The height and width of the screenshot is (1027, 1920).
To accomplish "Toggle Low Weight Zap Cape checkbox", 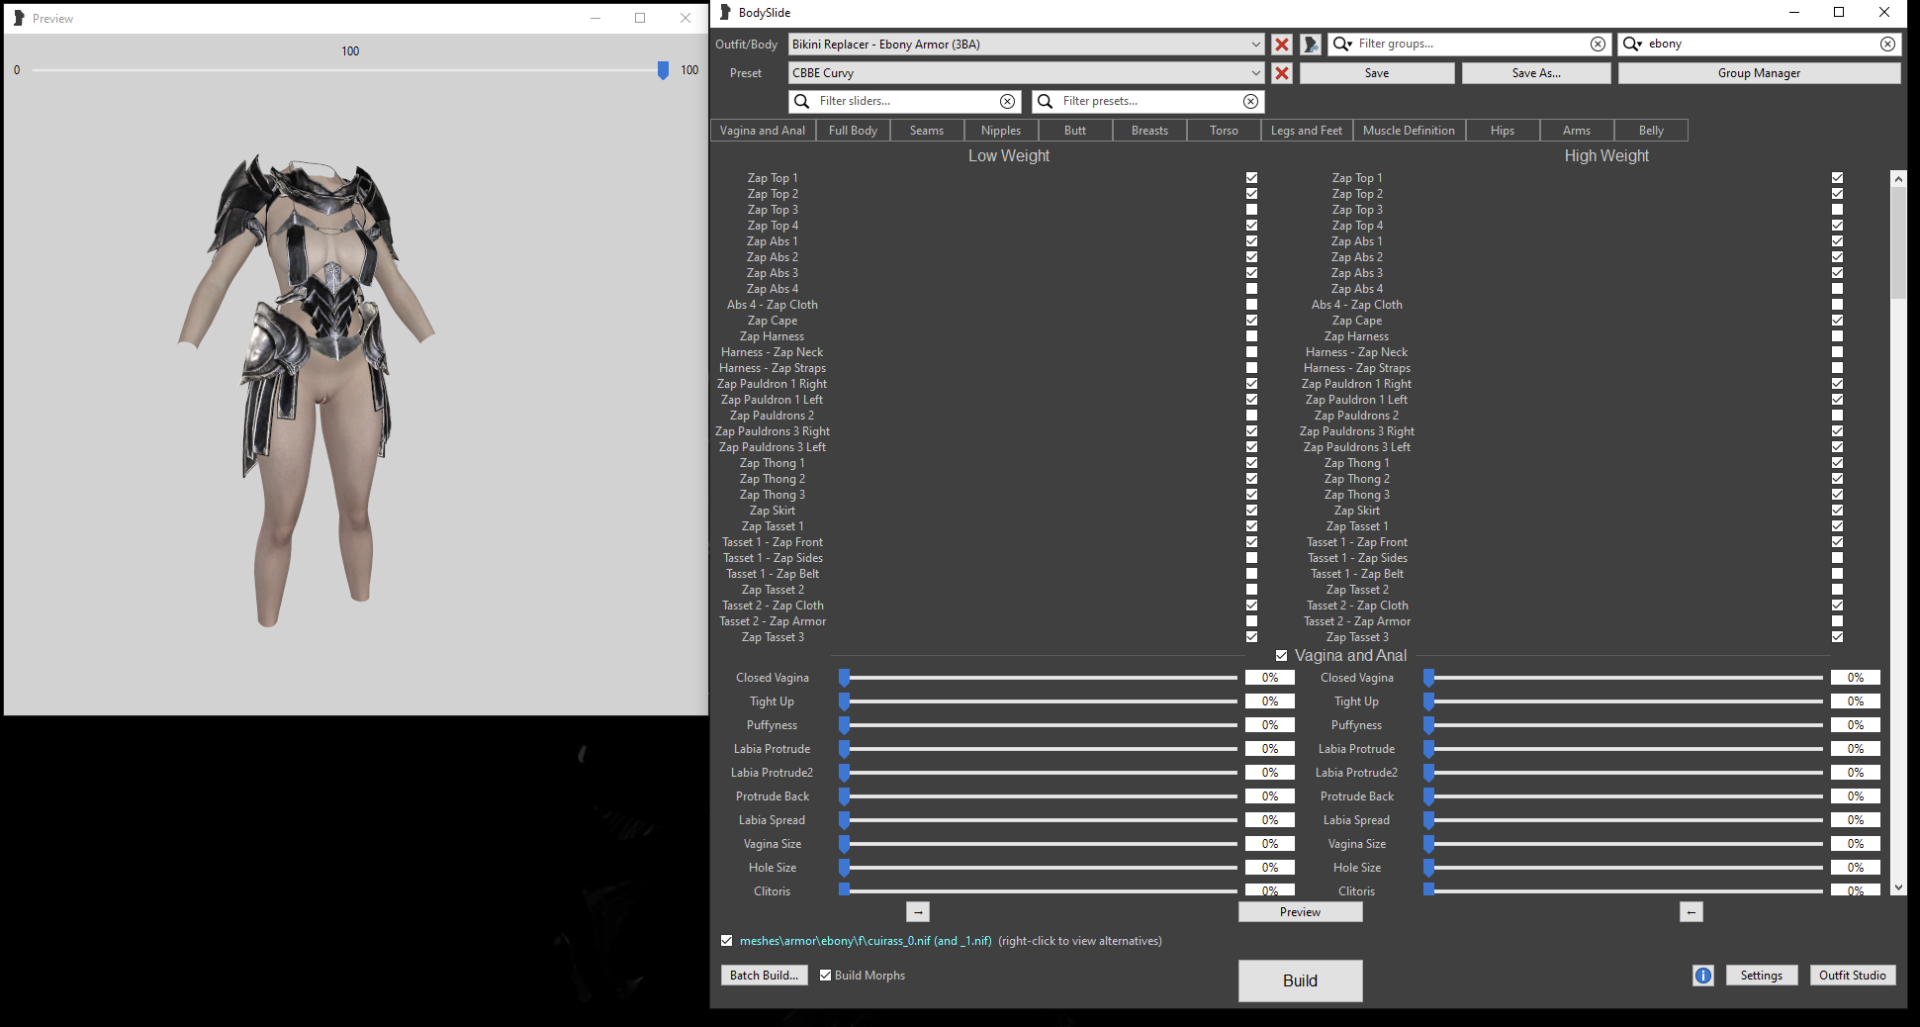I will [1251, 321].
